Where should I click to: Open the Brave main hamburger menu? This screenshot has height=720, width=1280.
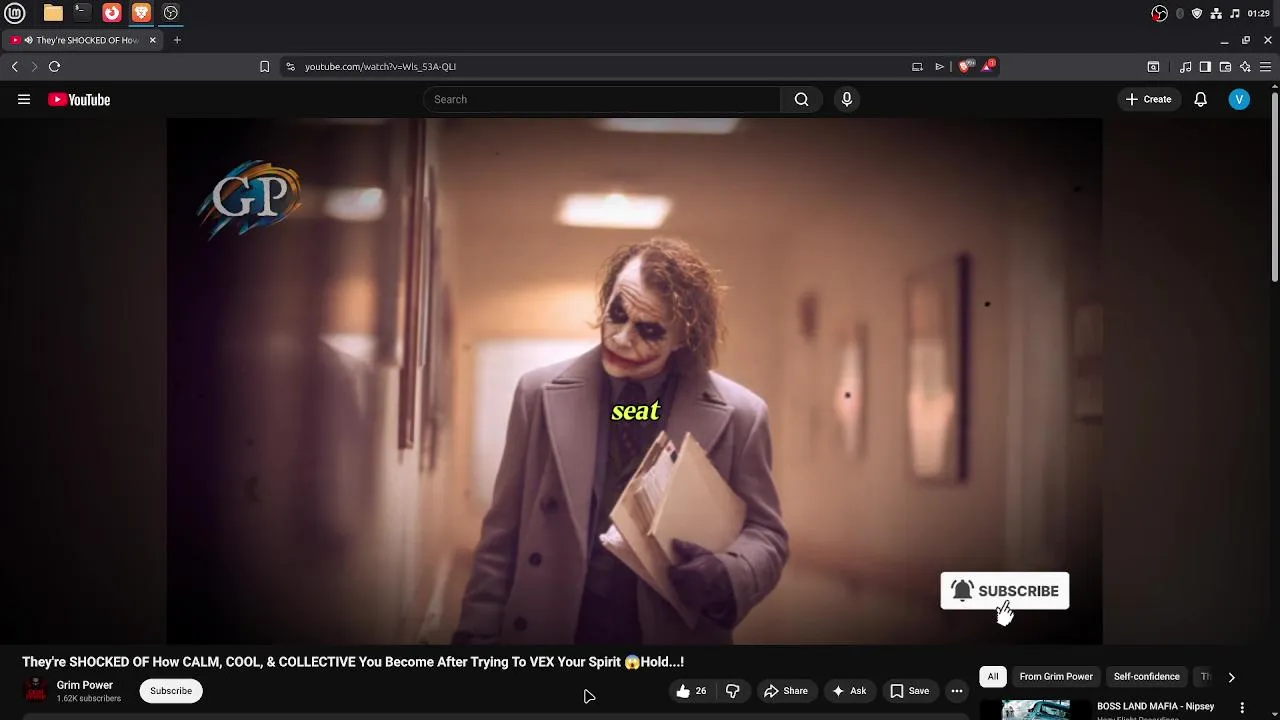[x=1266, y=67]
